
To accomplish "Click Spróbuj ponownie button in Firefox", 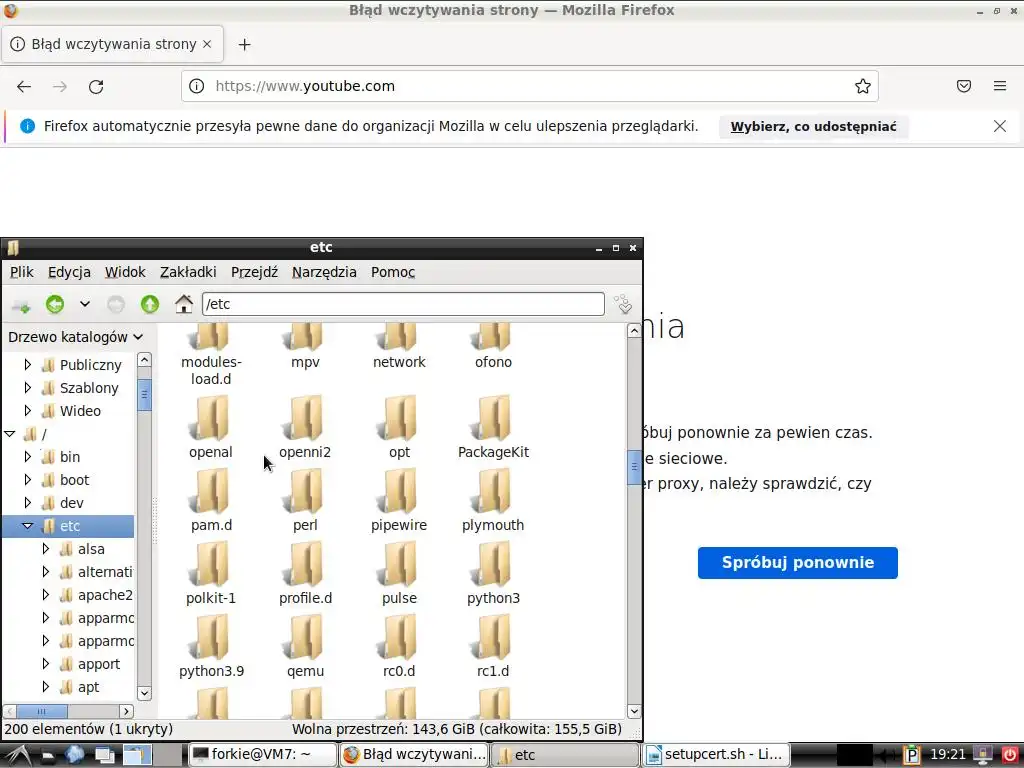I will pyautogui.click(x=797, y=562).
